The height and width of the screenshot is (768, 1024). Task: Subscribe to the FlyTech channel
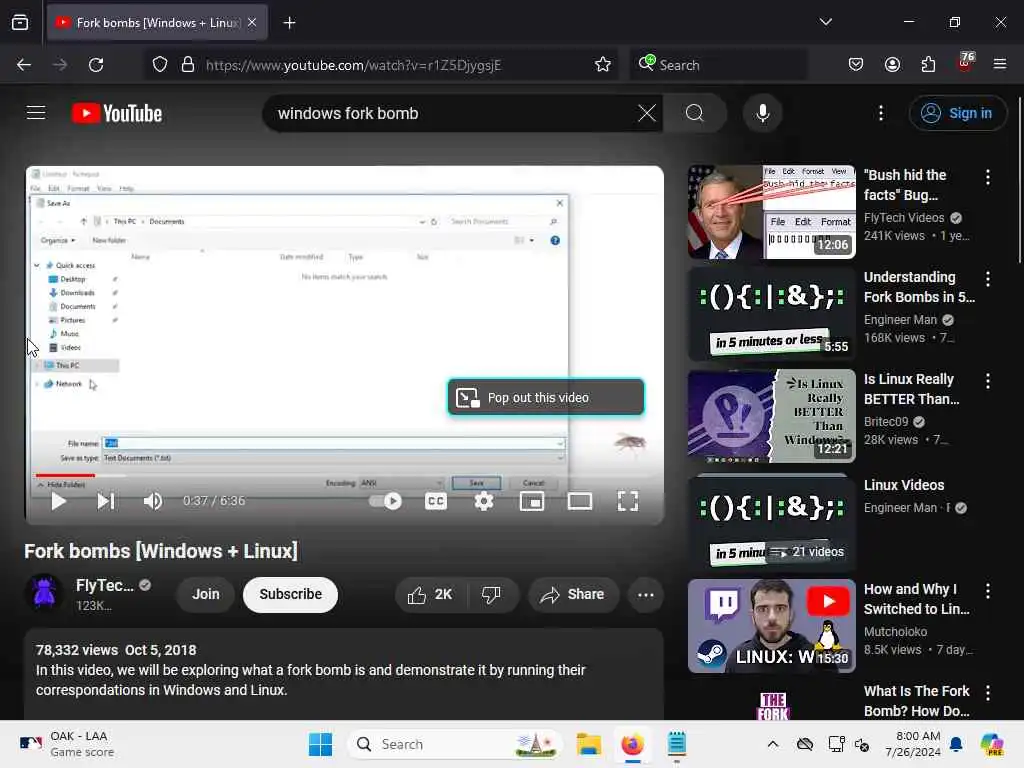click(291, 594)
